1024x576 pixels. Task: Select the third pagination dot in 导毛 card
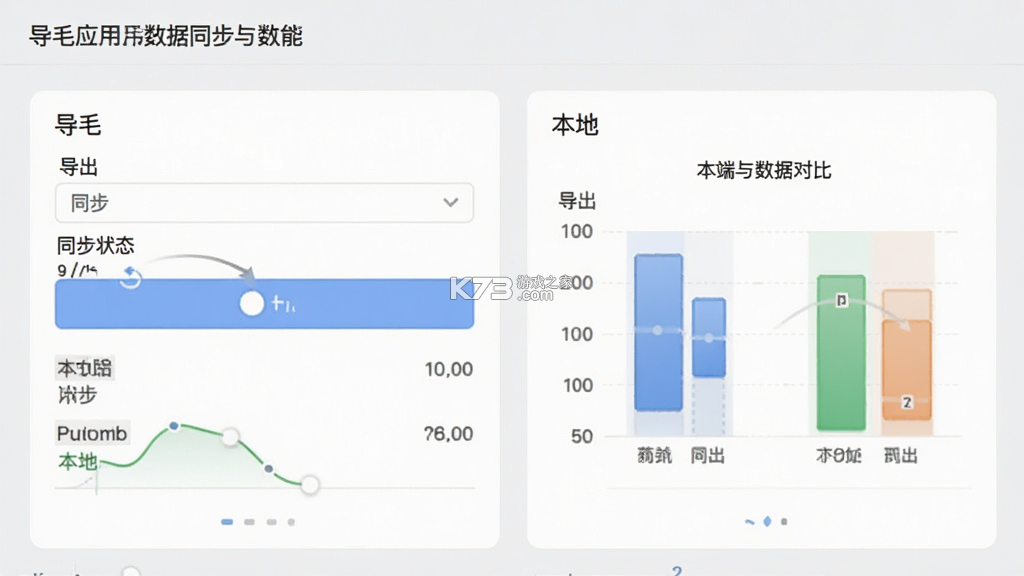pos(272,522)
